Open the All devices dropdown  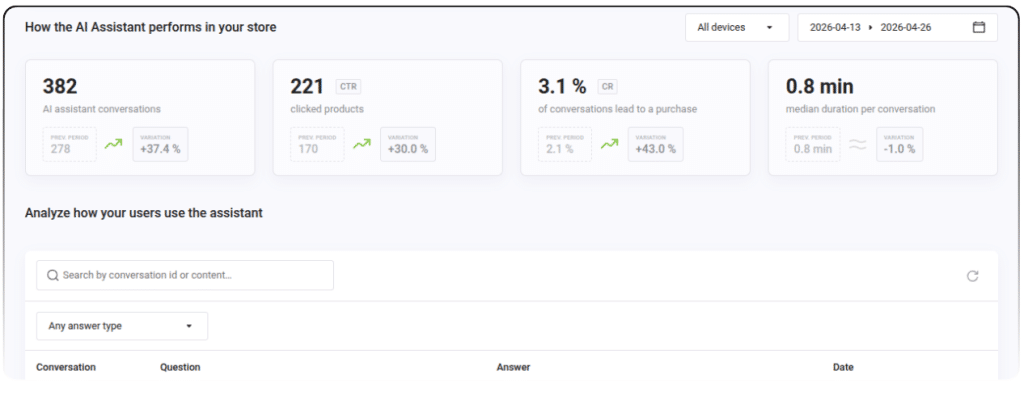pos(737,27)
